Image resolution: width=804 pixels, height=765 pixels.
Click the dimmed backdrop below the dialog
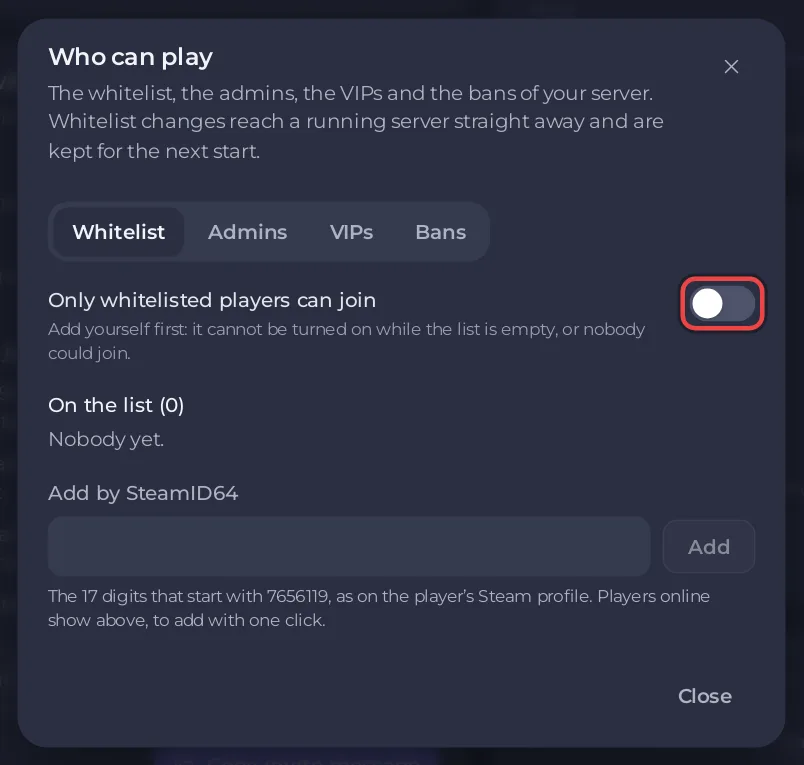402,757
